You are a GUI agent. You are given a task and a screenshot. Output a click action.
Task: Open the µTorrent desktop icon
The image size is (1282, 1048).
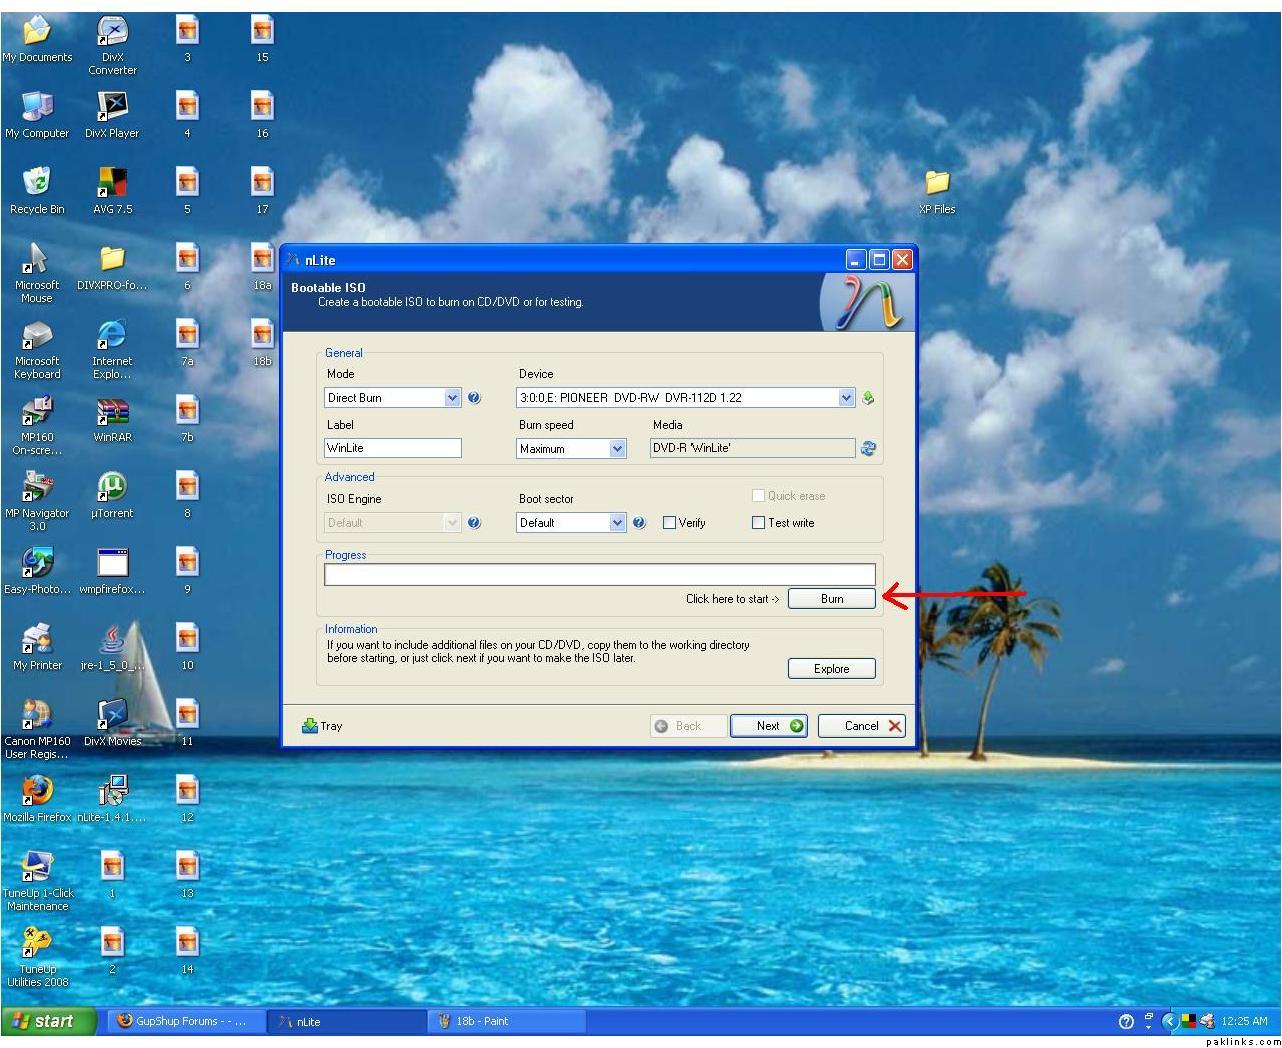pos(112,489)
